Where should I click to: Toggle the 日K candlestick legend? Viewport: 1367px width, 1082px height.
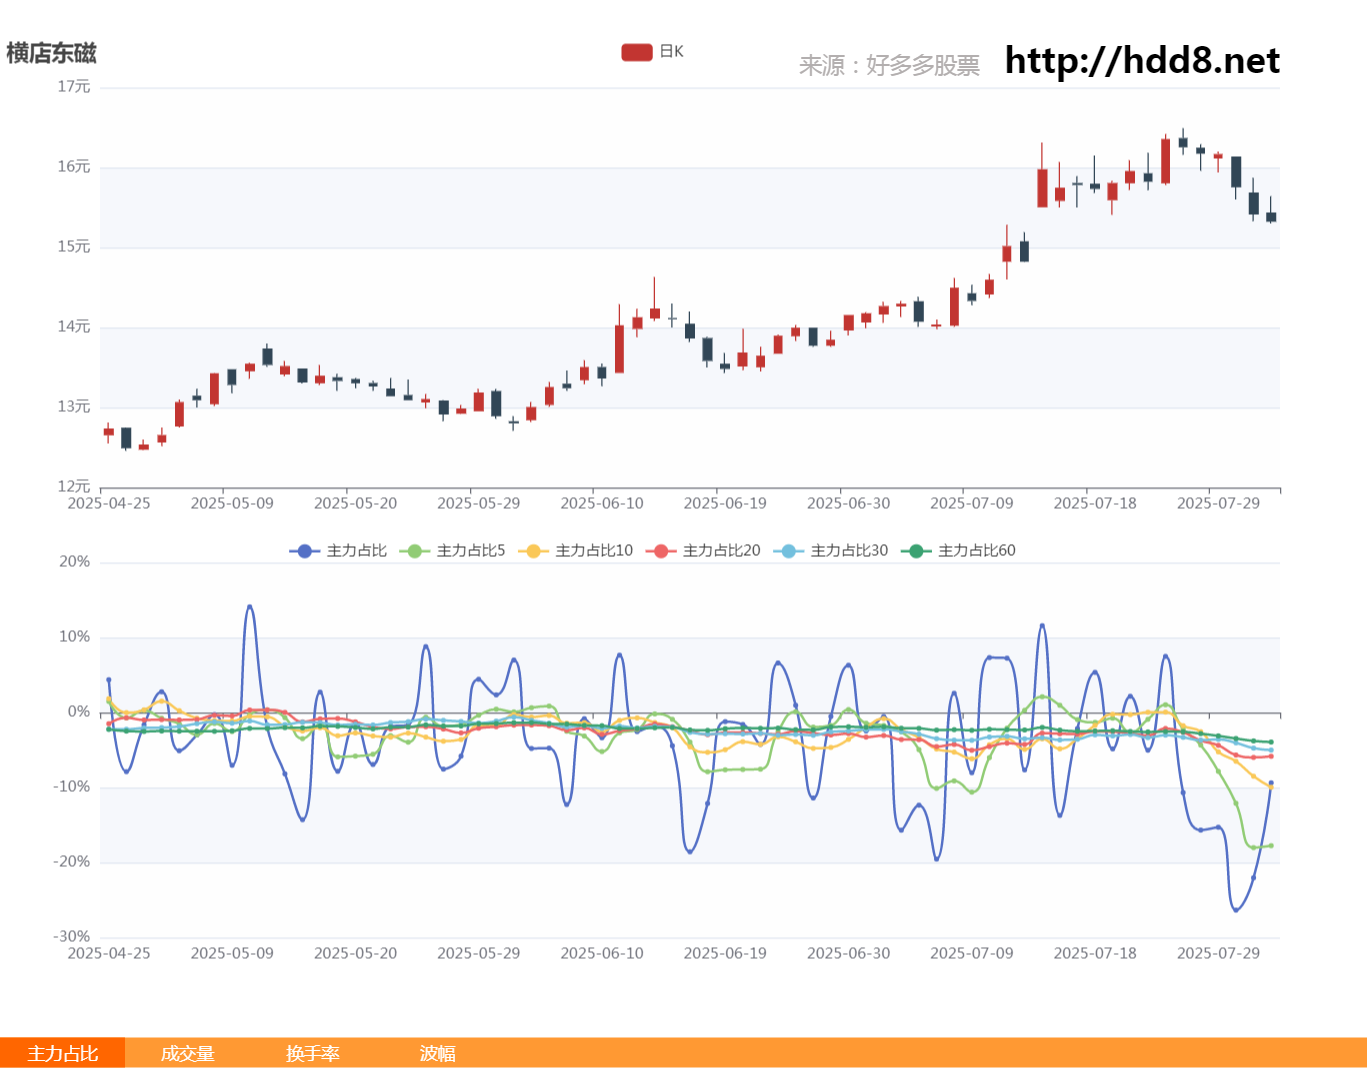pyautogui.click(x=652, y=52)
